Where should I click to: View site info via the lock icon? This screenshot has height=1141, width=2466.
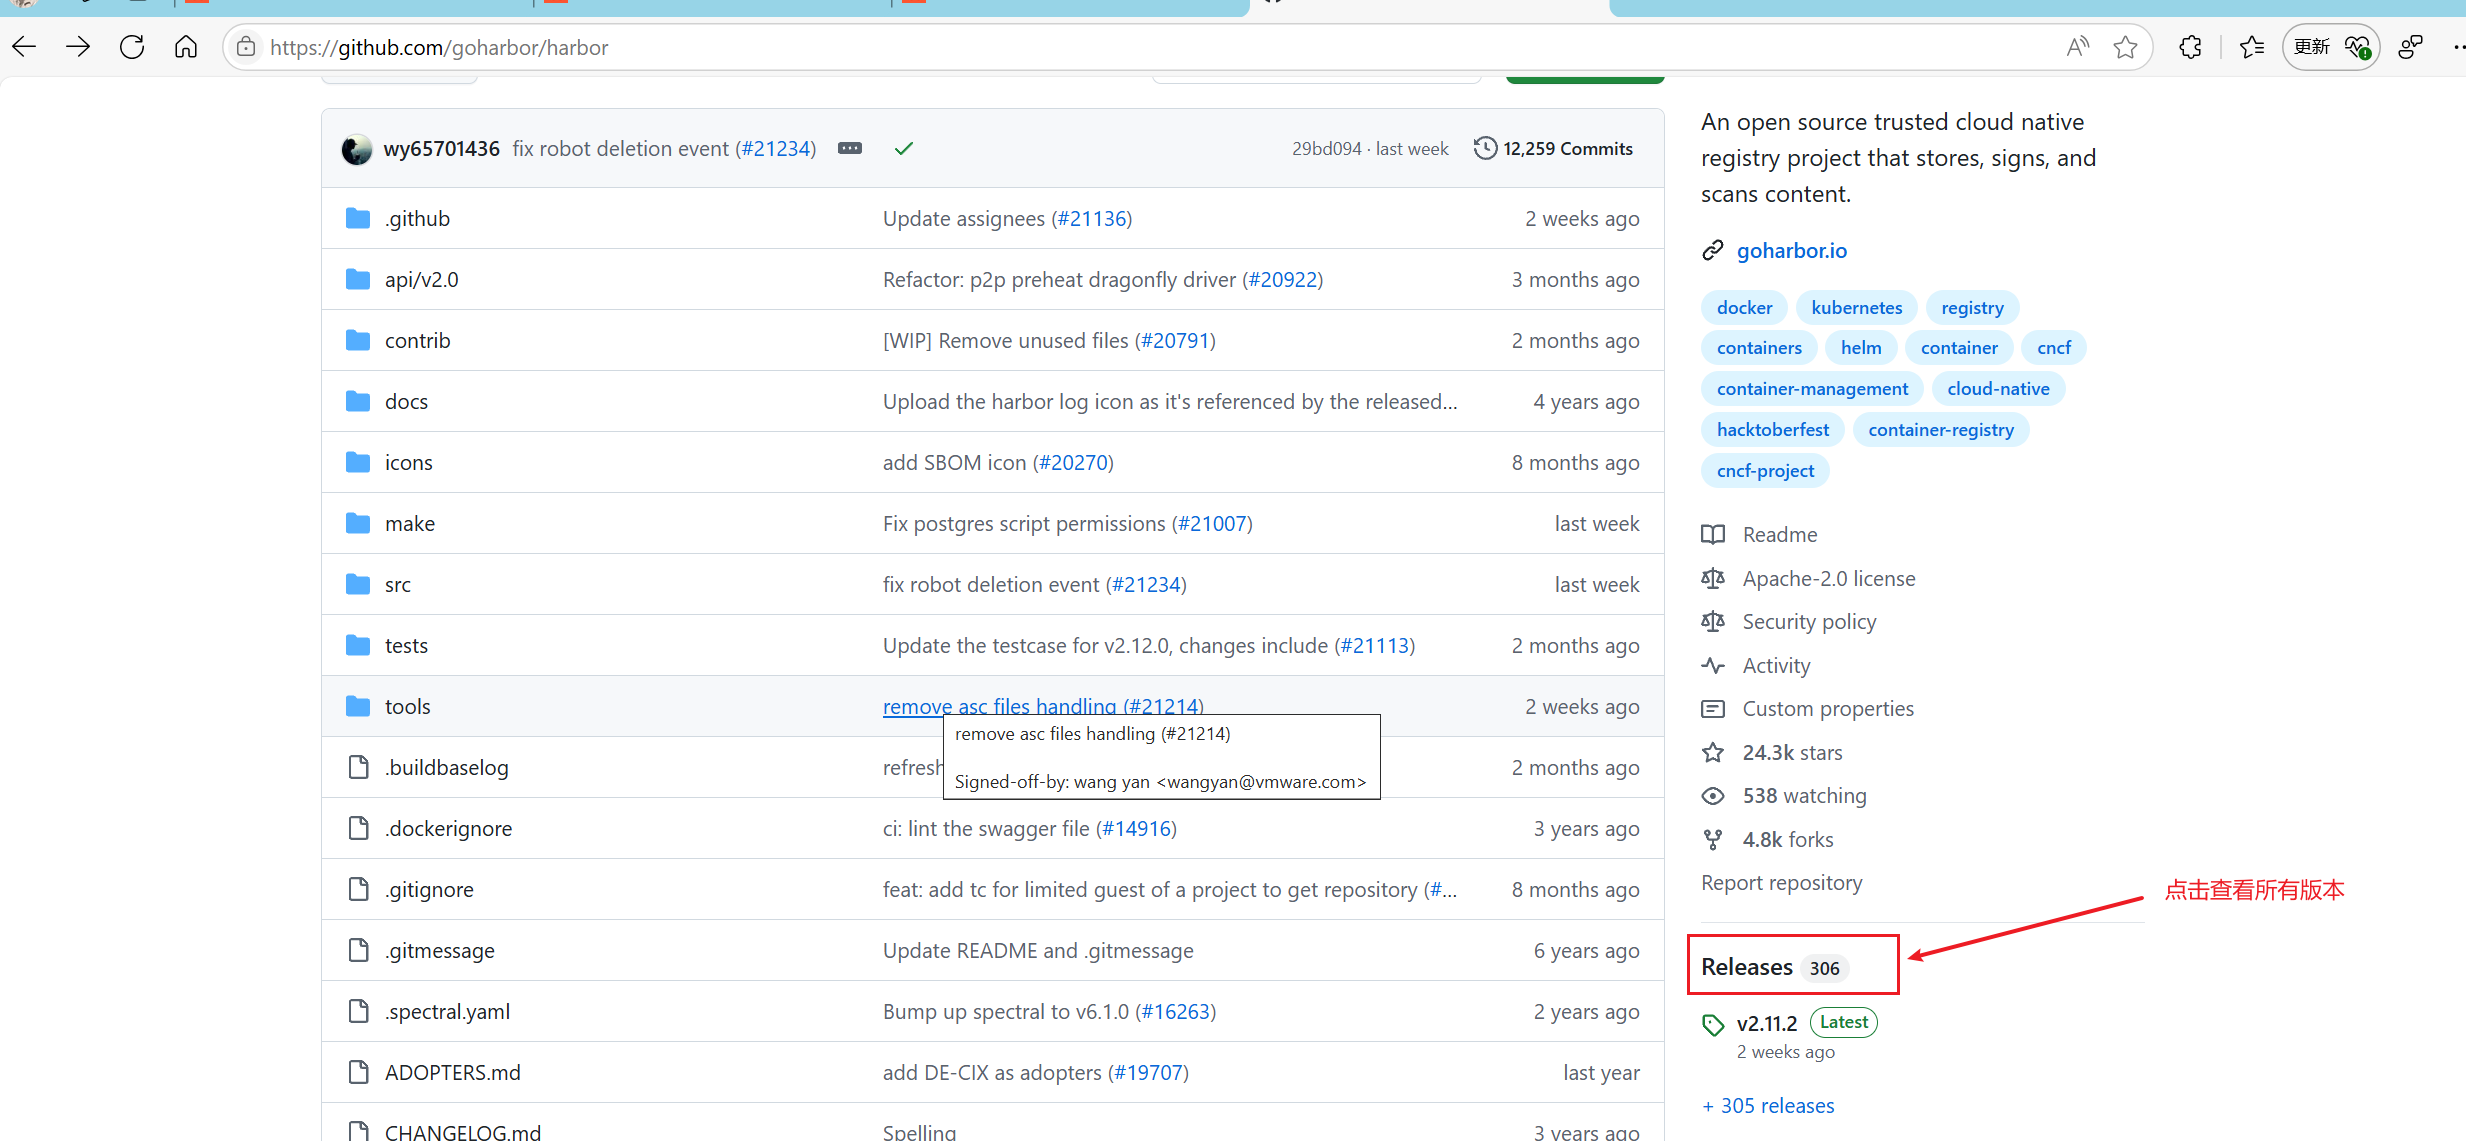[x=246, y=47]
